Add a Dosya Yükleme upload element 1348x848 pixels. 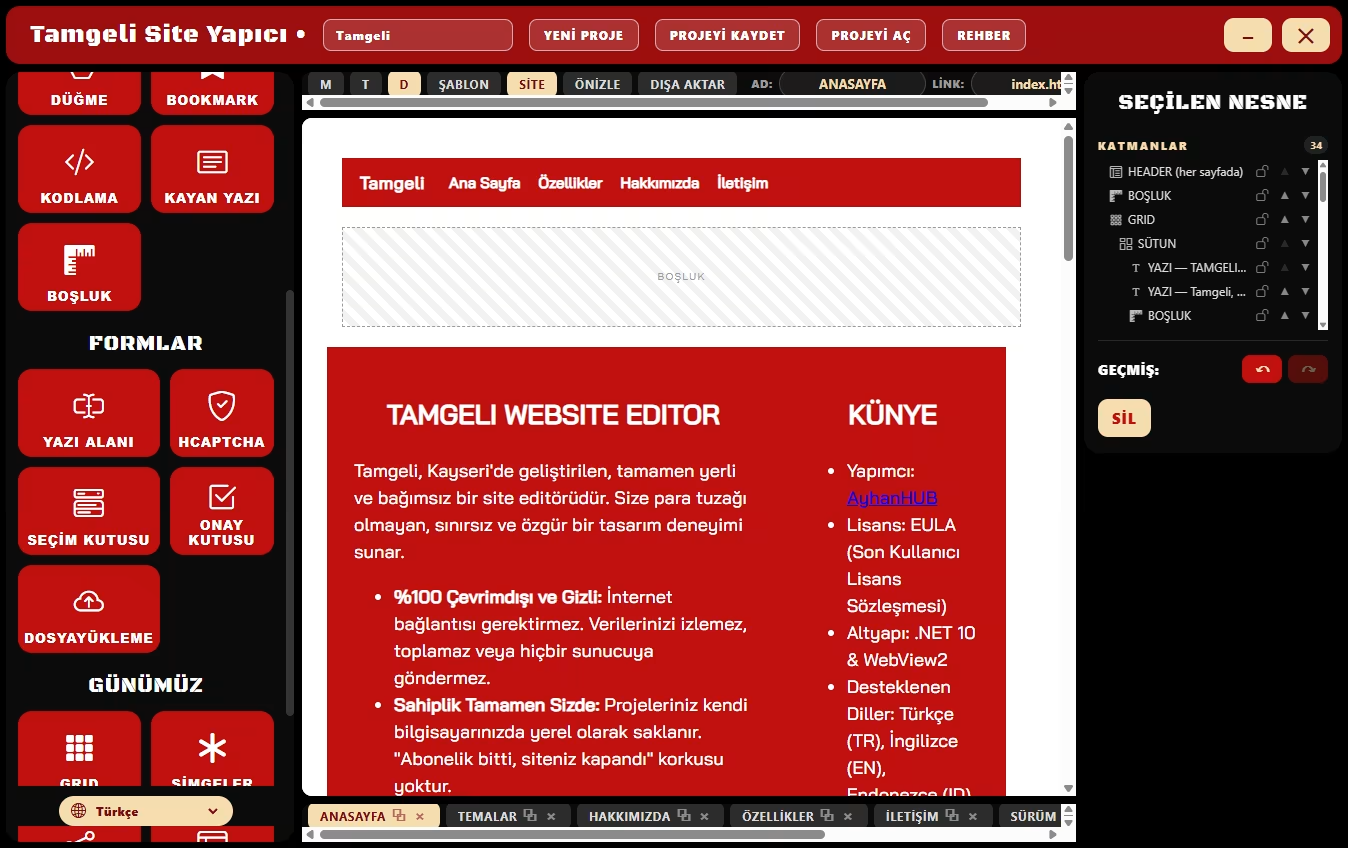pyautogui.click(x=89, y=609)
